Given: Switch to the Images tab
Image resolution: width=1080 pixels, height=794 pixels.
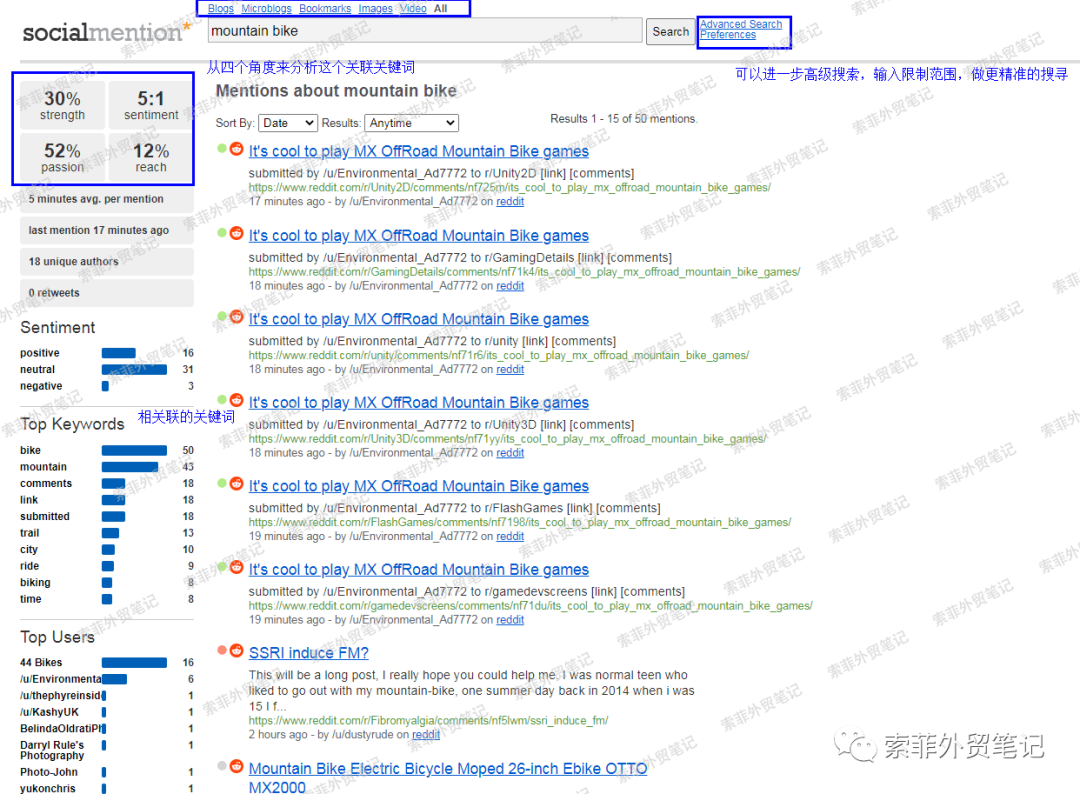Looking at the screenshot, I should [x=375, y=8].
